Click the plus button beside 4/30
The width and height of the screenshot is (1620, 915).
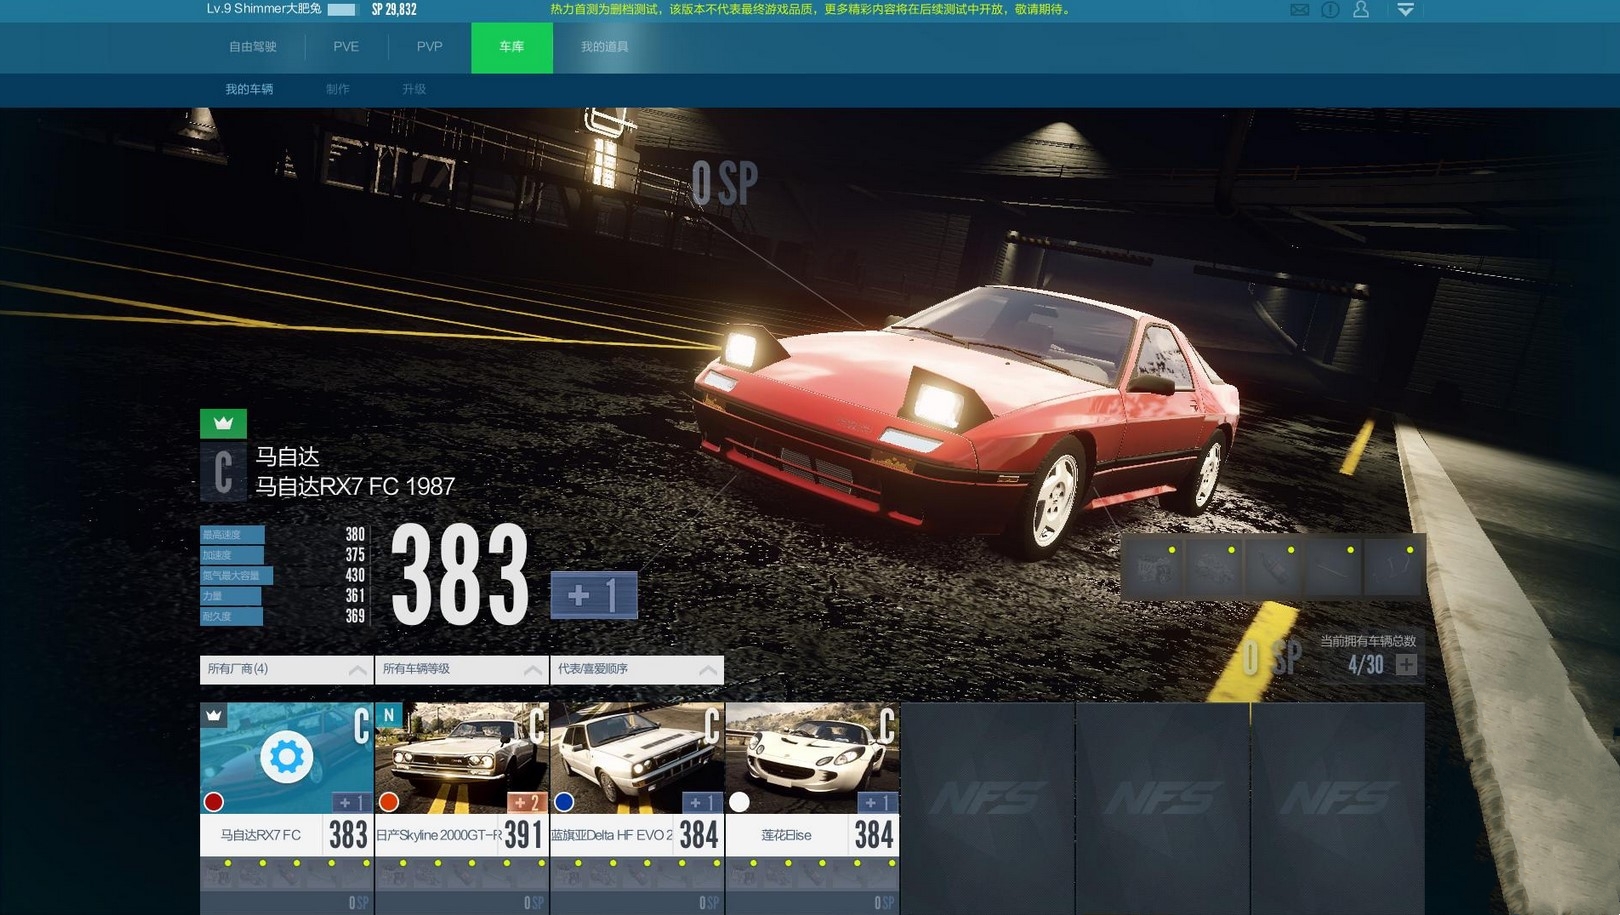[x=1406, y=664]
